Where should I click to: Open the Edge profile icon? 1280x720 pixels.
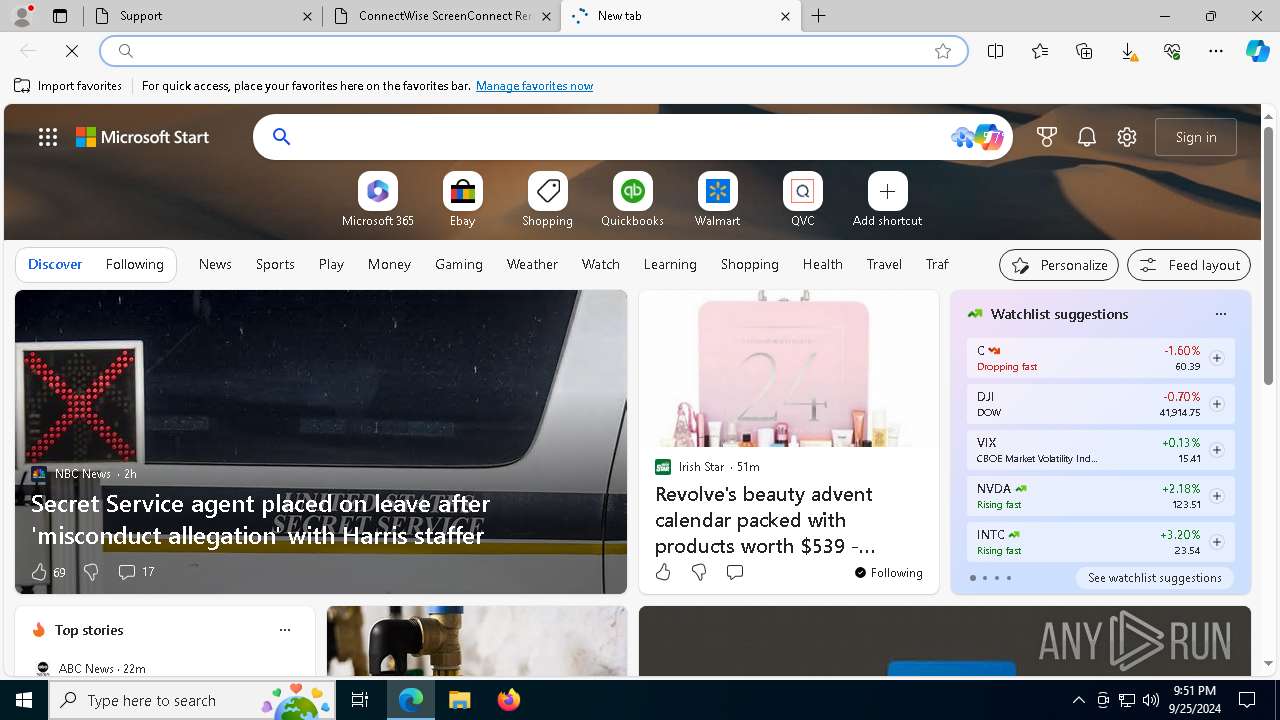click(x=22, y=15)
